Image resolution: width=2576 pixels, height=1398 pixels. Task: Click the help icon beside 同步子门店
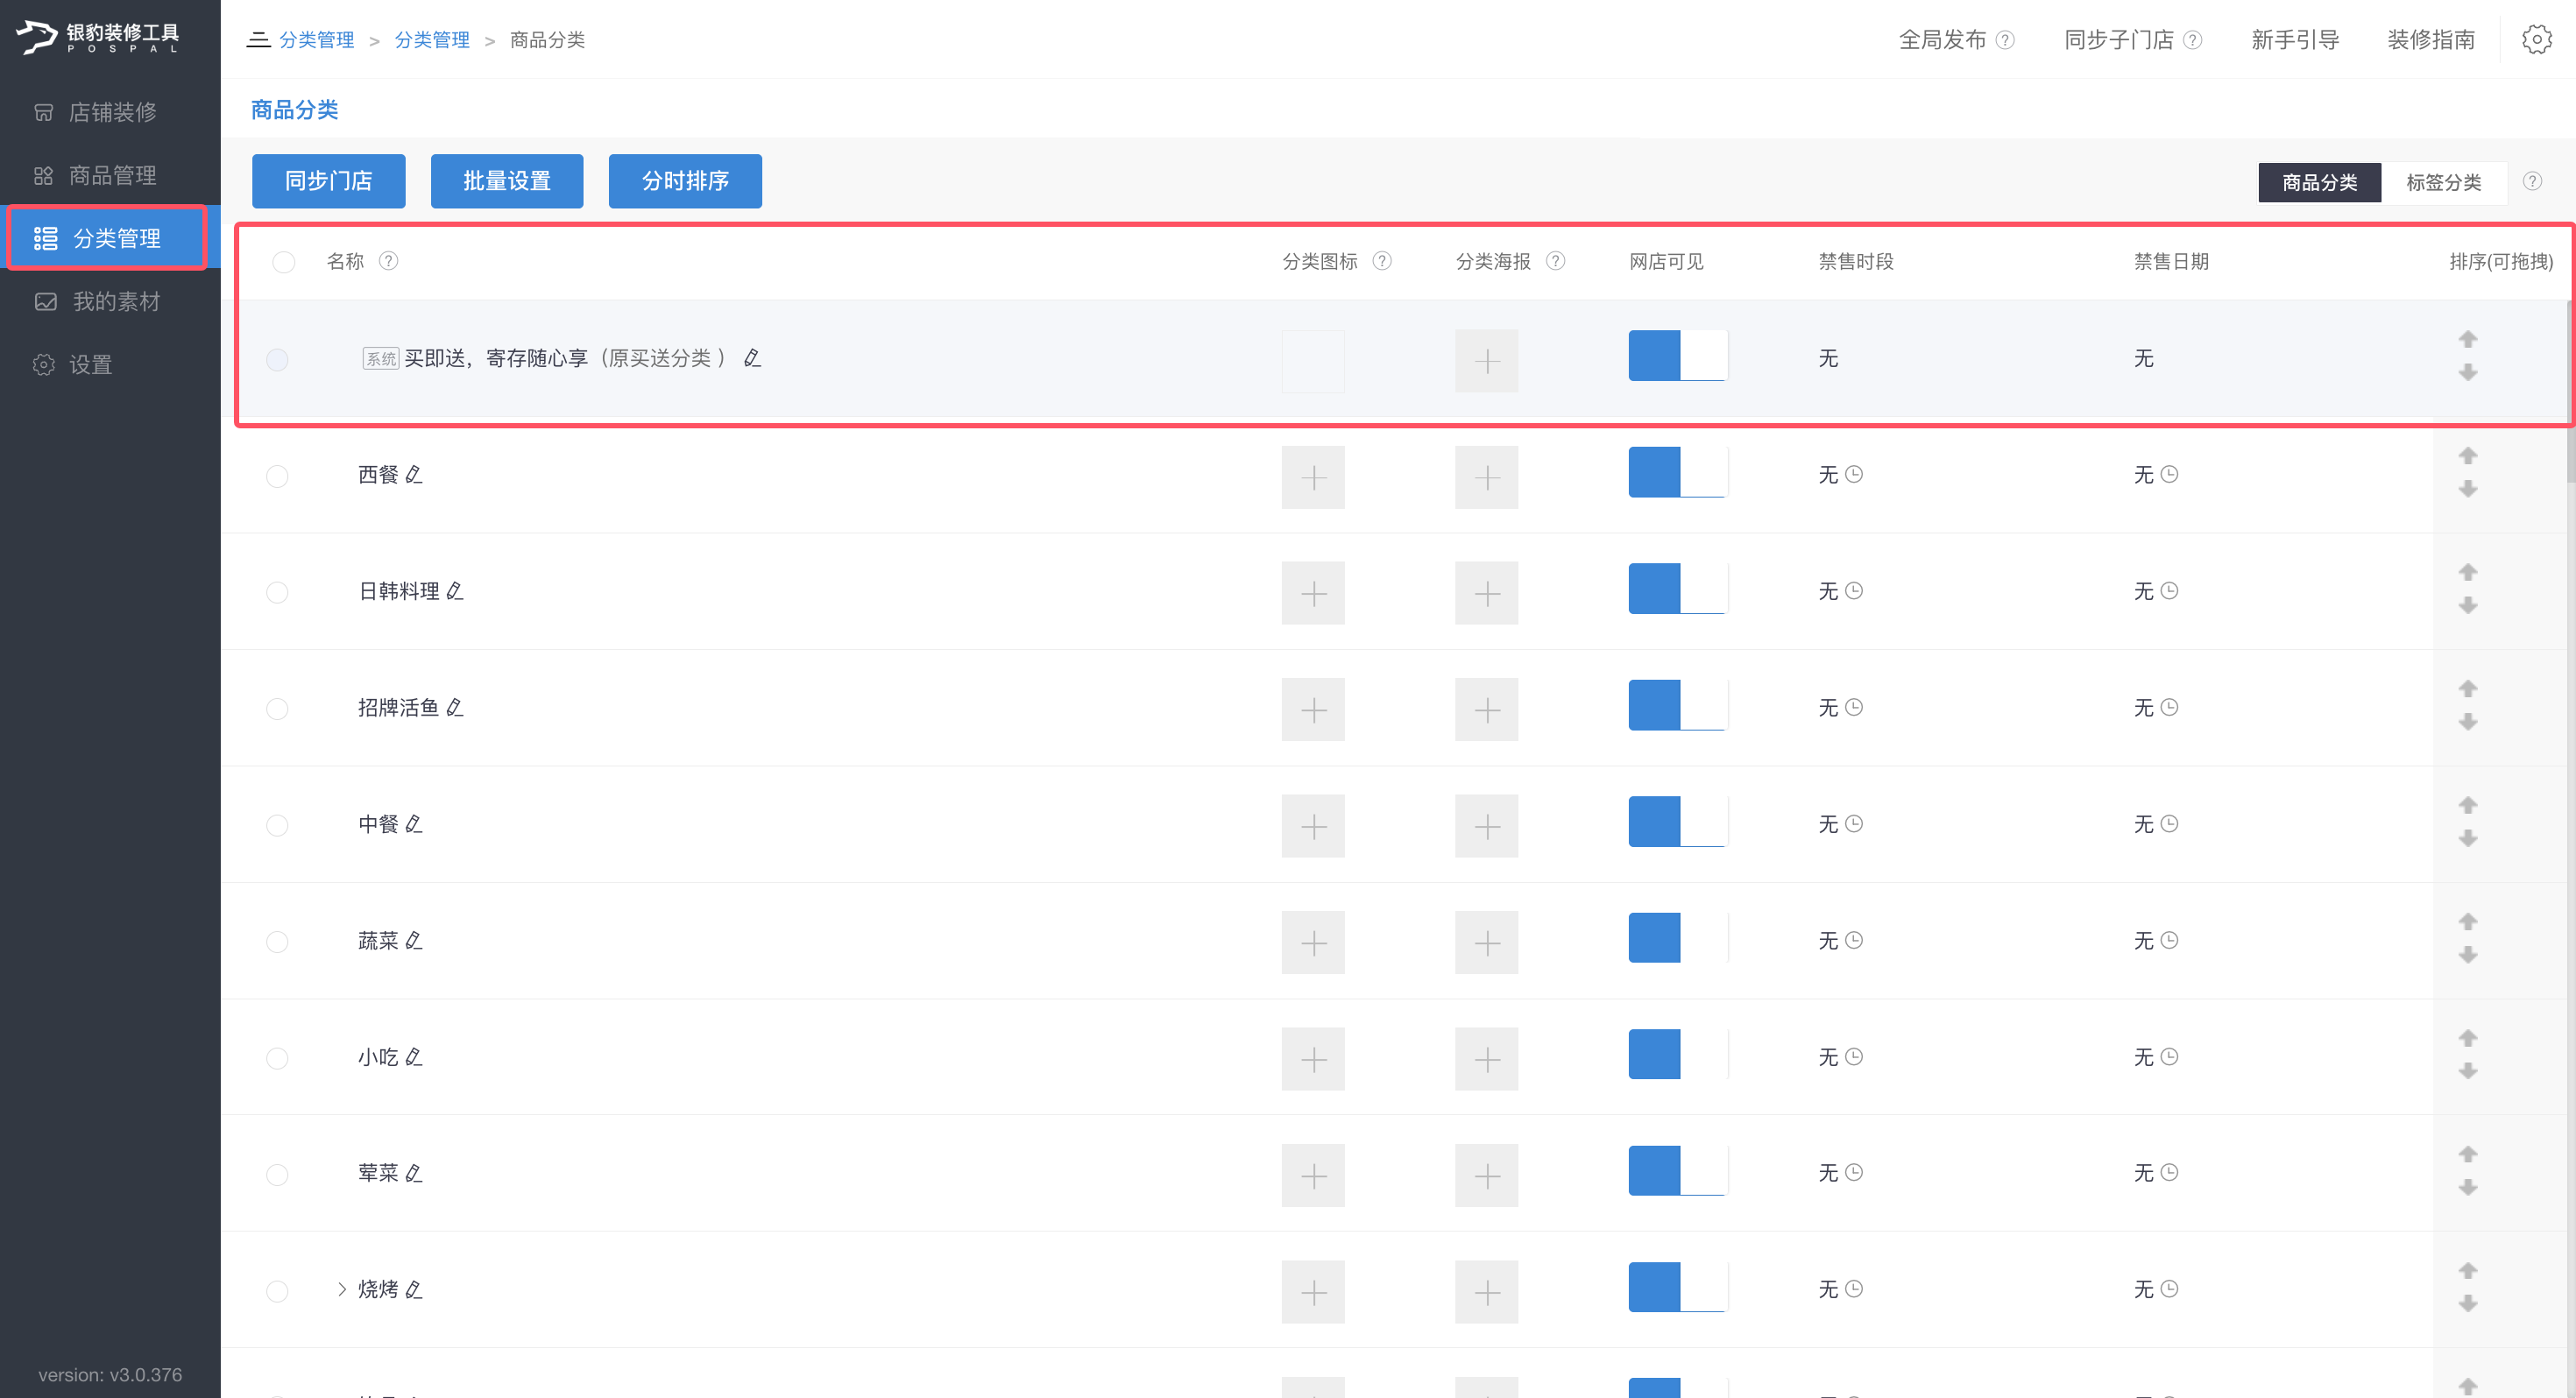2192,40
